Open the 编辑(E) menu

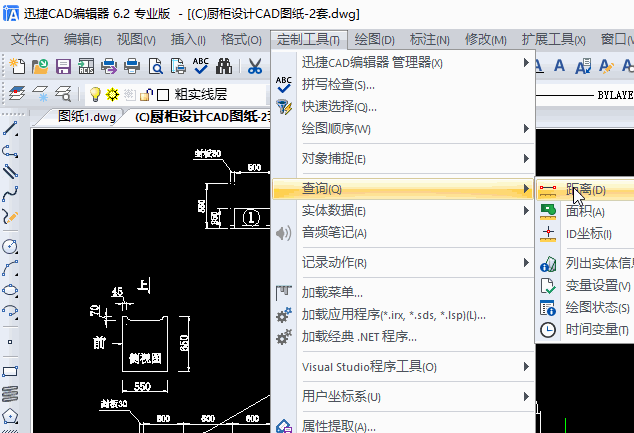pyautogui.click(x=82, y=40)
